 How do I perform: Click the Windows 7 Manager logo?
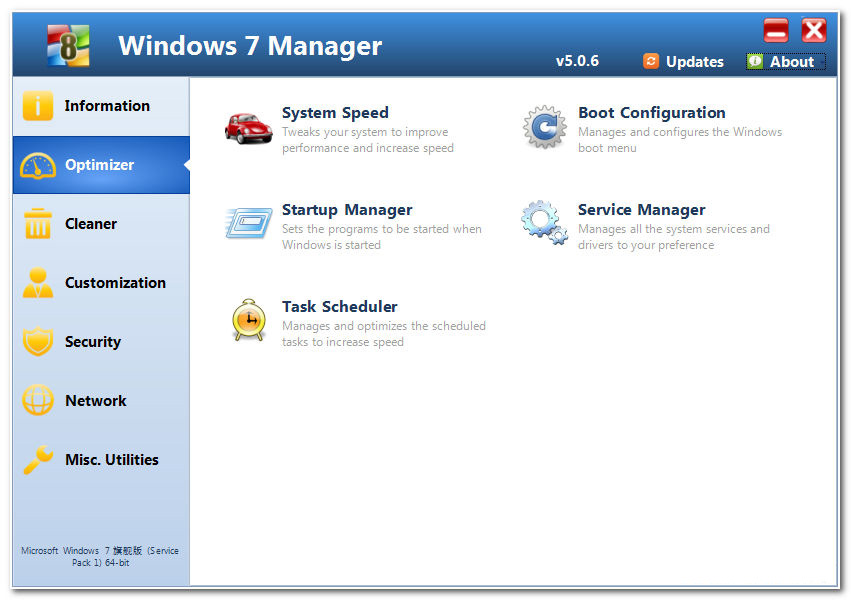(68, 45)
